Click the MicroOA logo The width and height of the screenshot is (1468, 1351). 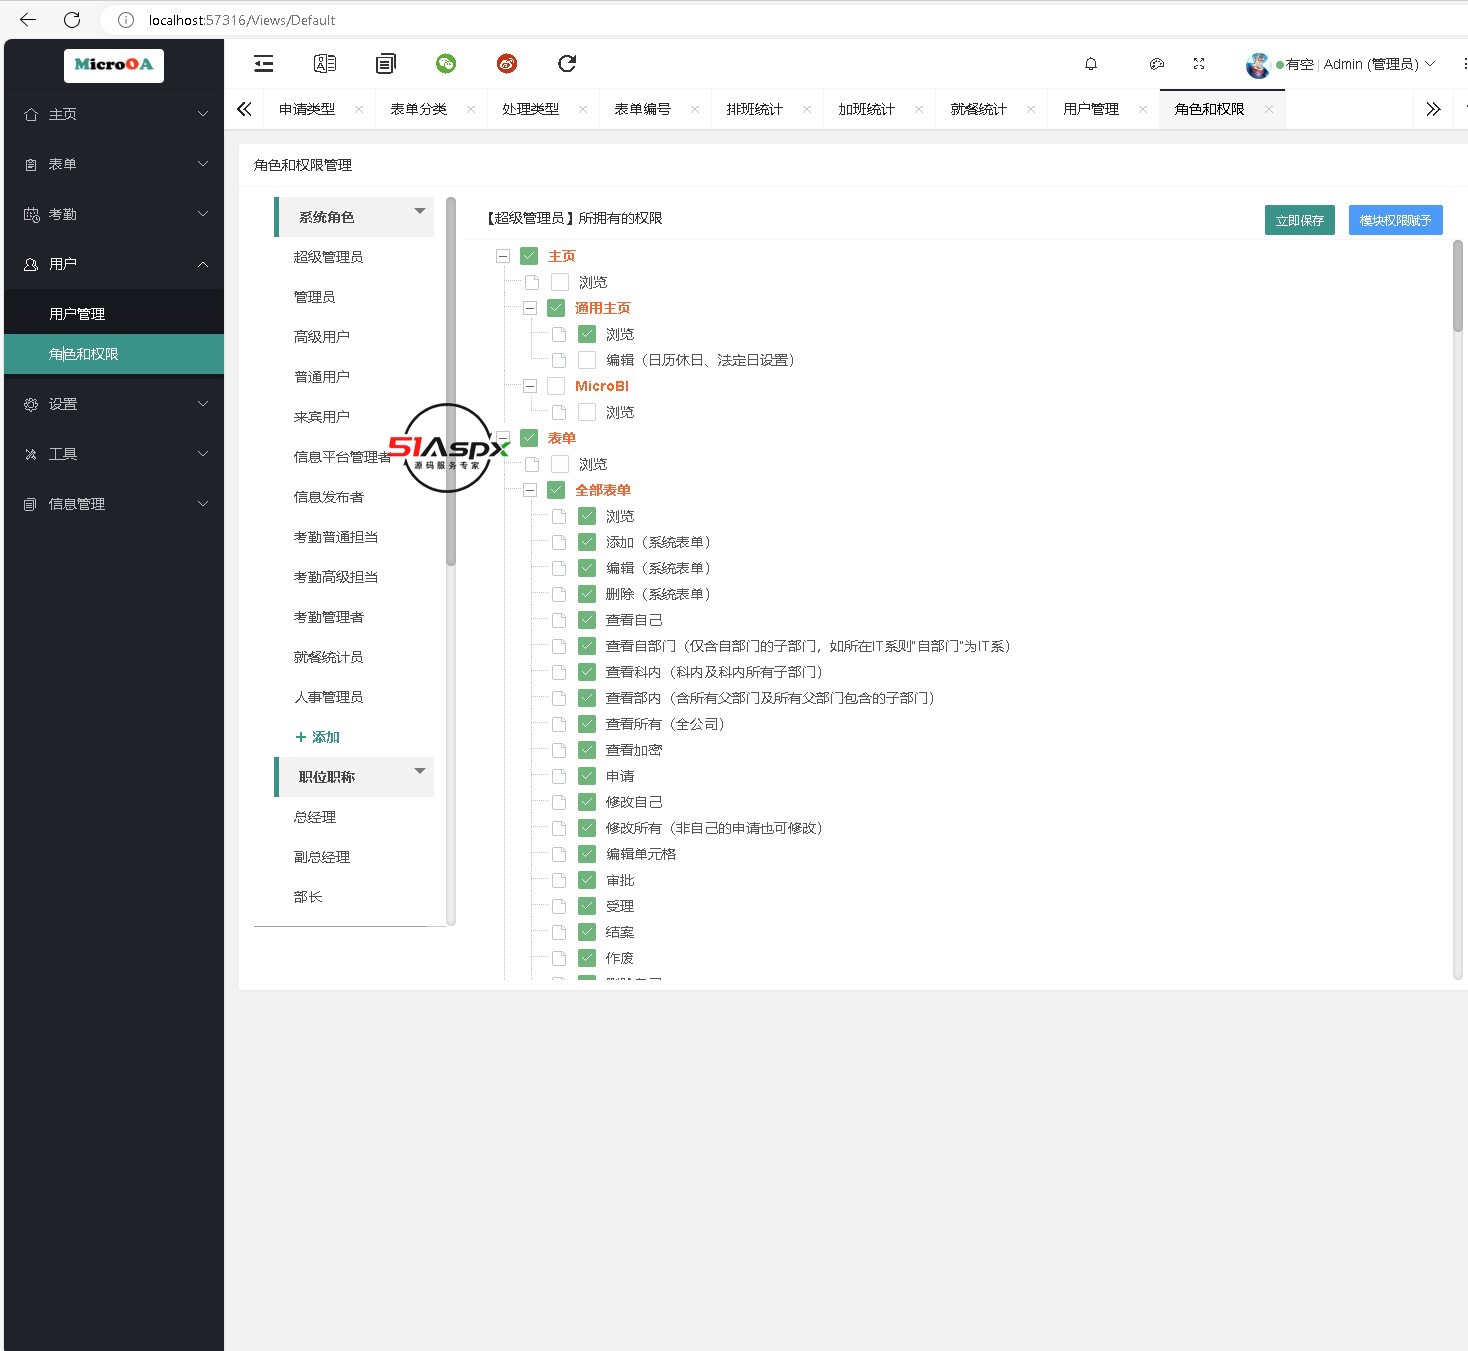tap(114, 65)
